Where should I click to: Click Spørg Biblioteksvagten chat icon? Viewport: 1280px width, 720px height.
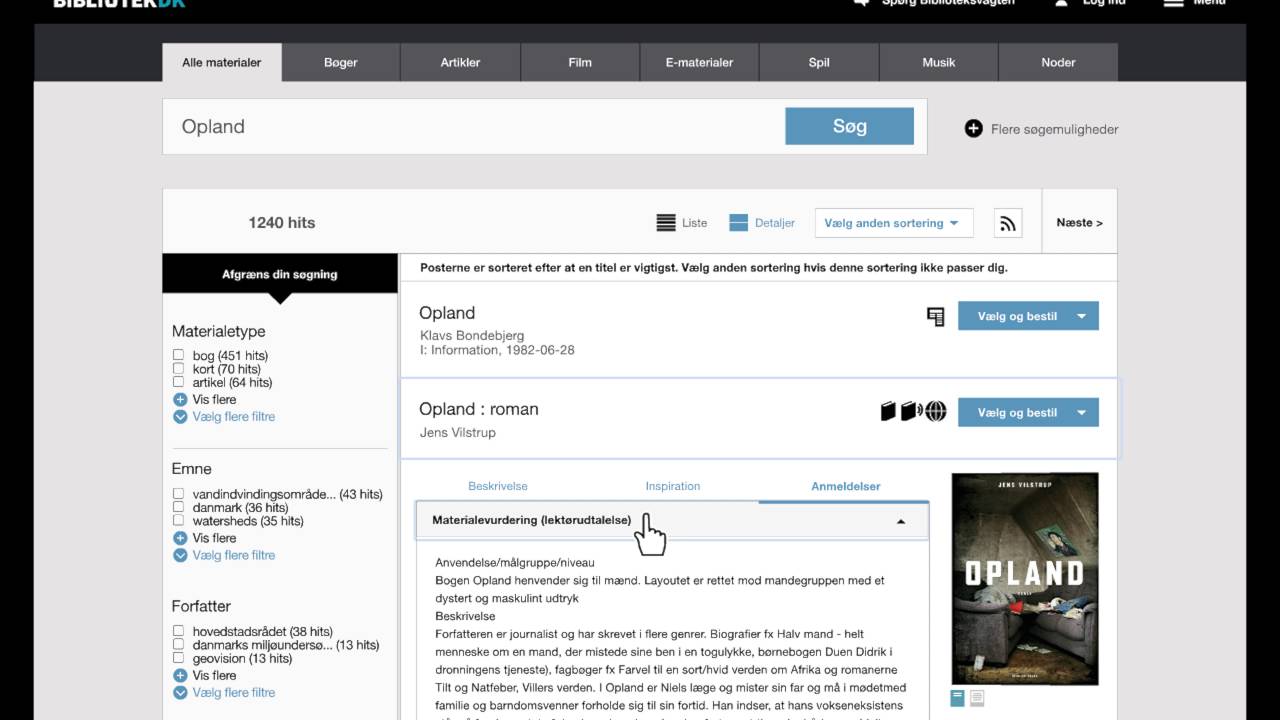(x=861, y=3)
